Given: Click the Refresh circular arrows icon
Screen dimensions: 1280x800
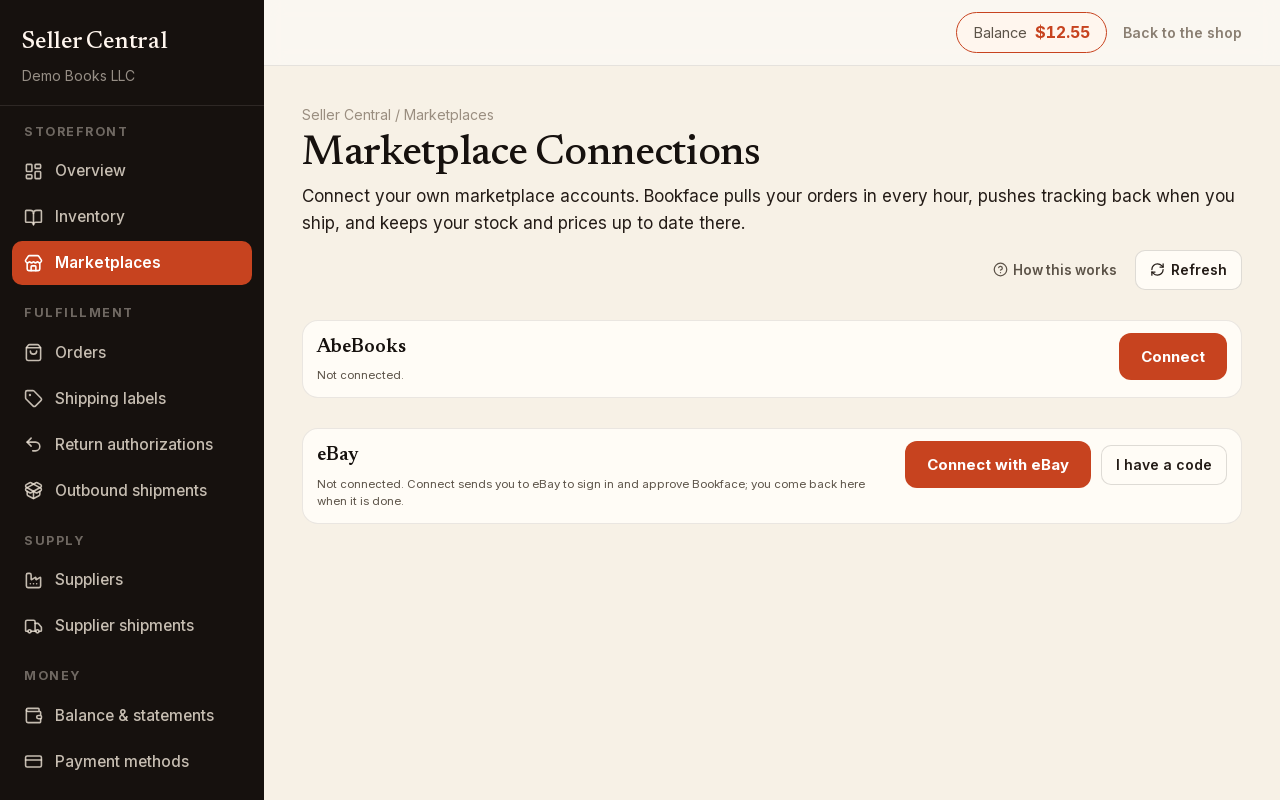Looking at the screenshot, I should click(1158, 270).
